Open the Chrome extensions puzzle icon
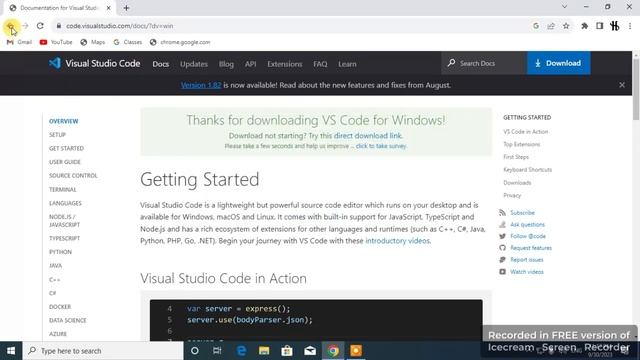This screenshot has width=640, height=360. [x=584, y=26]
